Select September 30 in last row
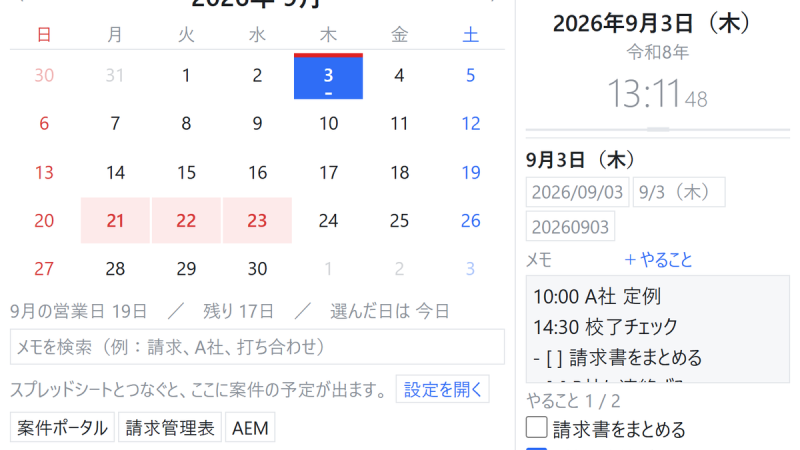Viewport: 800px width, 450px height. coord(257,268)
